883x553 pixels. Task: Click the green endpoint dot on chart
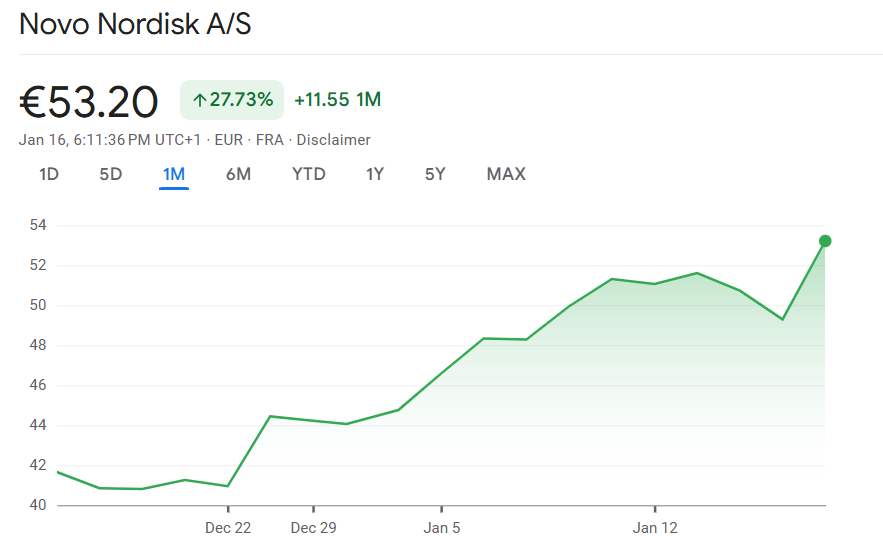825,241
